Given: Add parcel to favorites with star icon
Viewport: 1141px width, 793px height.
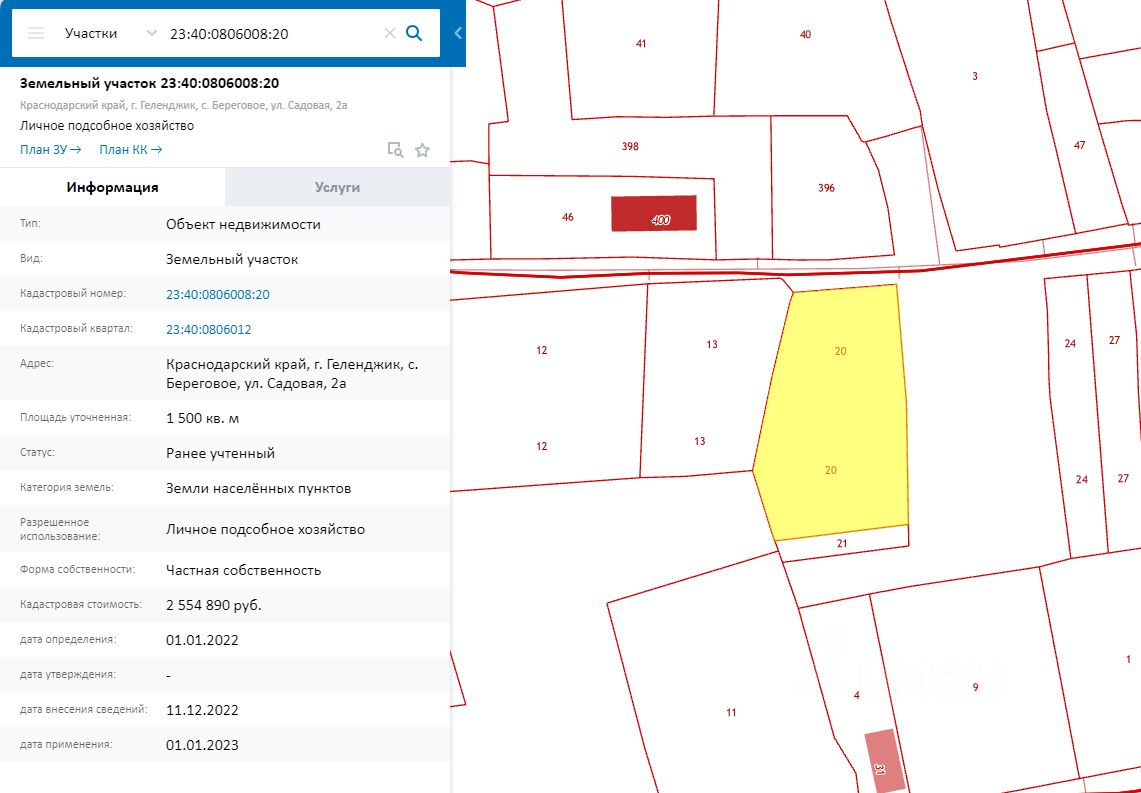Looking at the screenshot, I should click(x=422, y=150).
